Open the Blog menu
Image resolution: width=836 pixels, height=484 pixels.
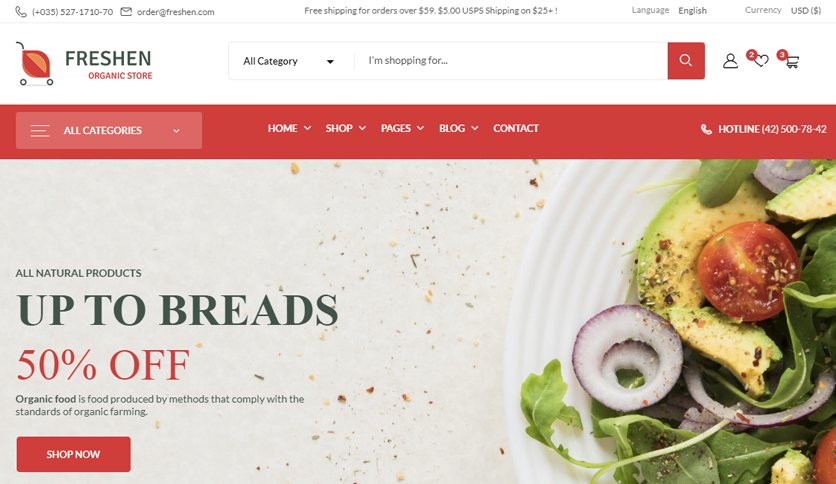tap(459, 128)
